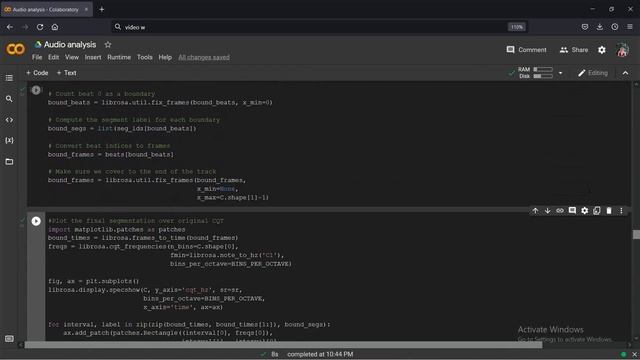Viewport: 640px width, 360px height.
Task: Expand the RAM Disk runtime dropdown arrow
Action: click(x=560, y=73)
